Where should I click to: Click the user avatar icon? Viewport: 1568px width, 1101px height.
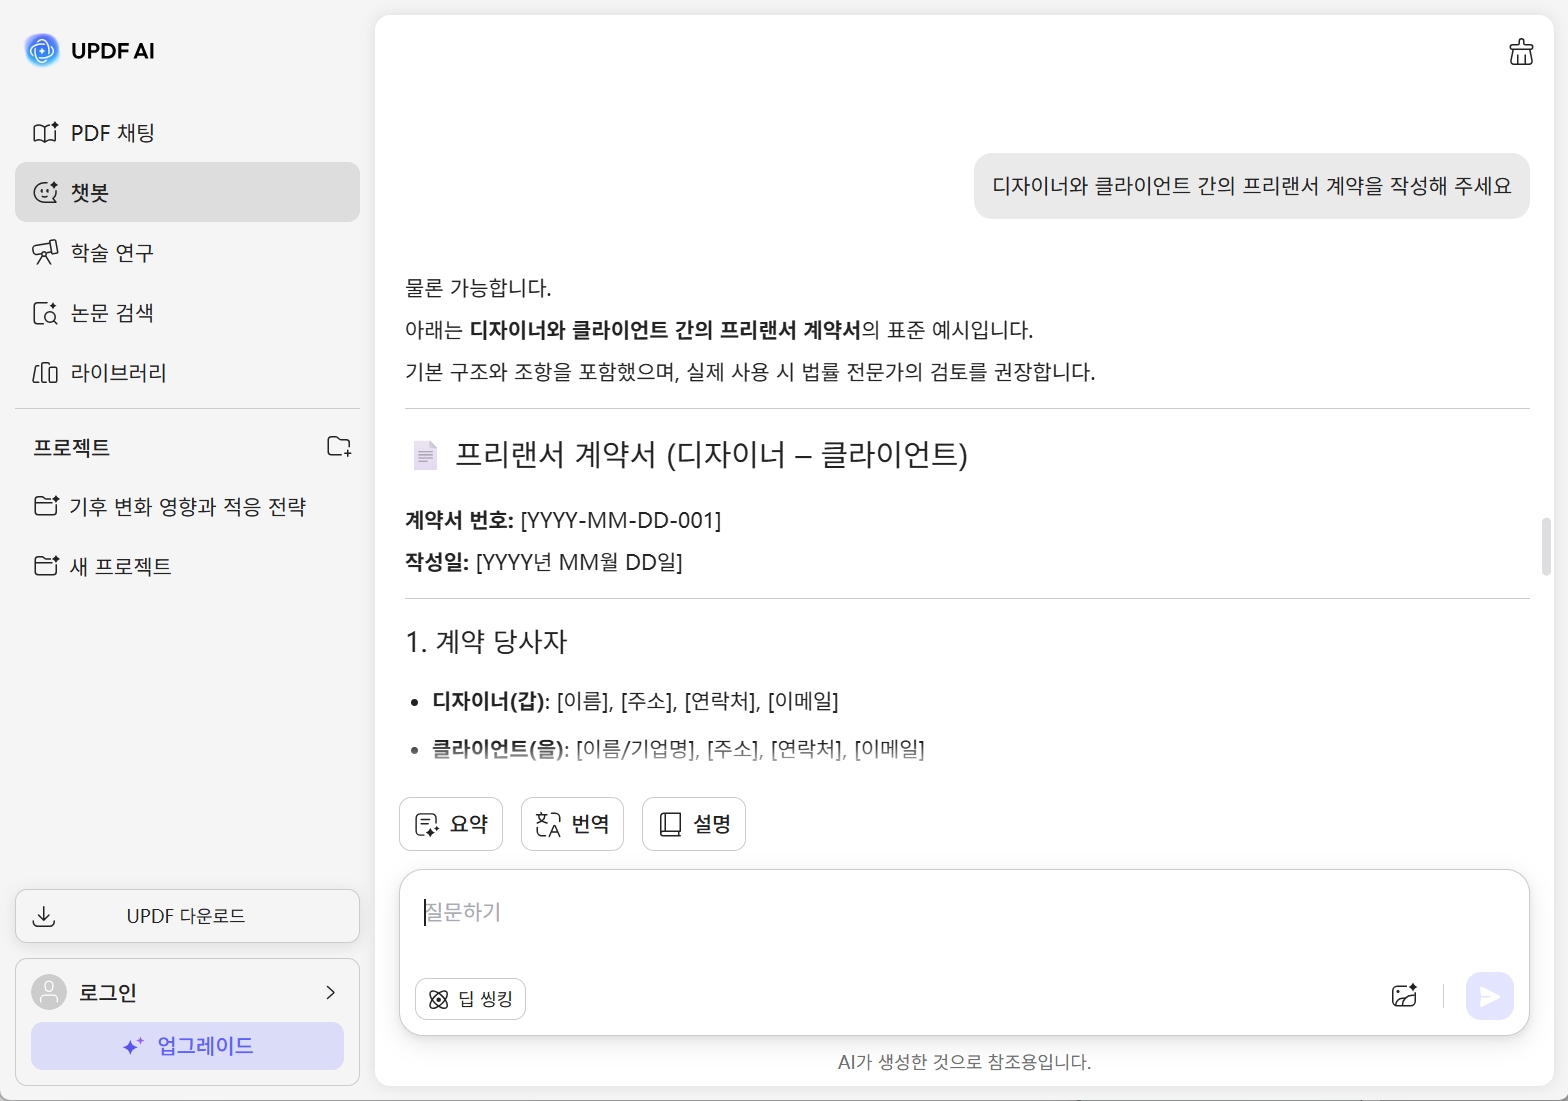[49, 992]
